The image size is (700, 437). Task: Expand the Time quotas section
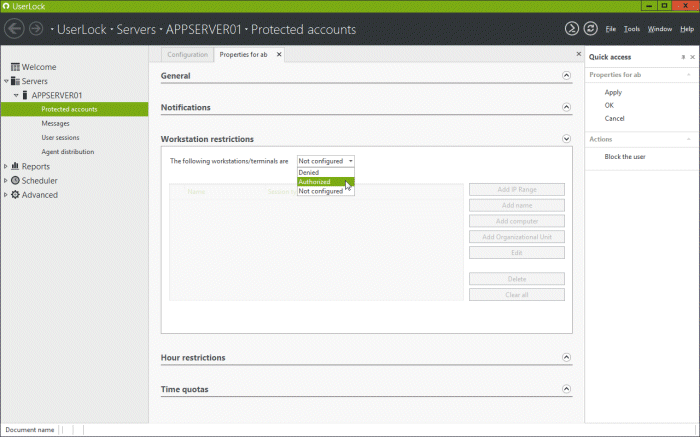(566, 388)
